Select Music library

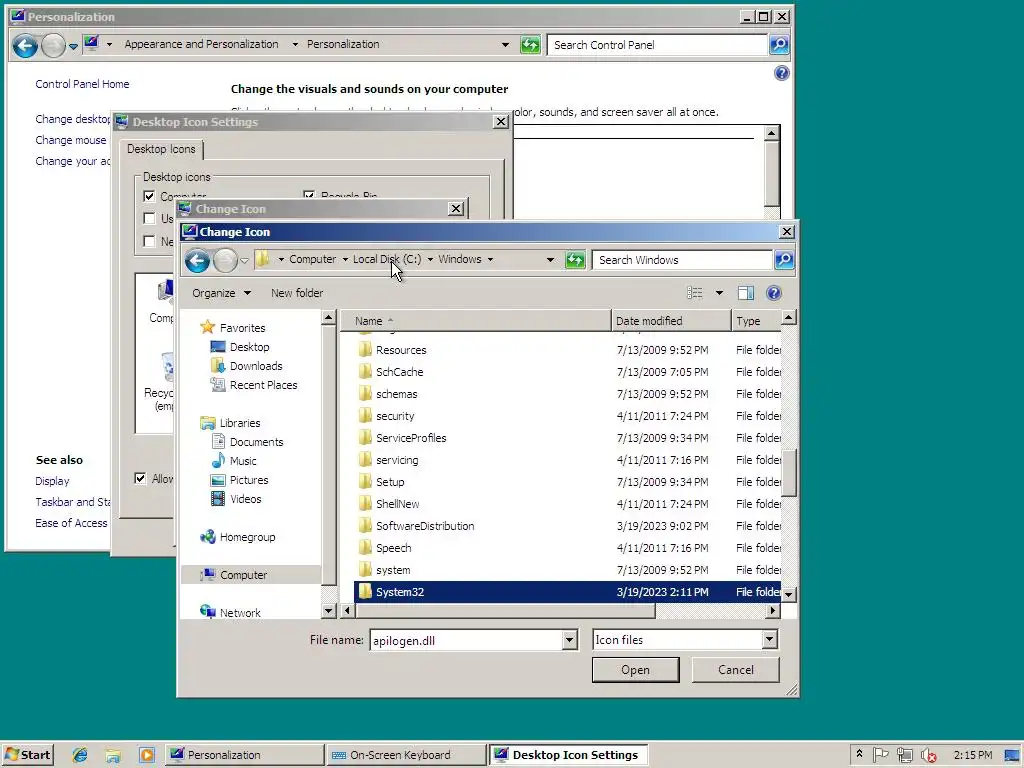click(x=234, y=460)
